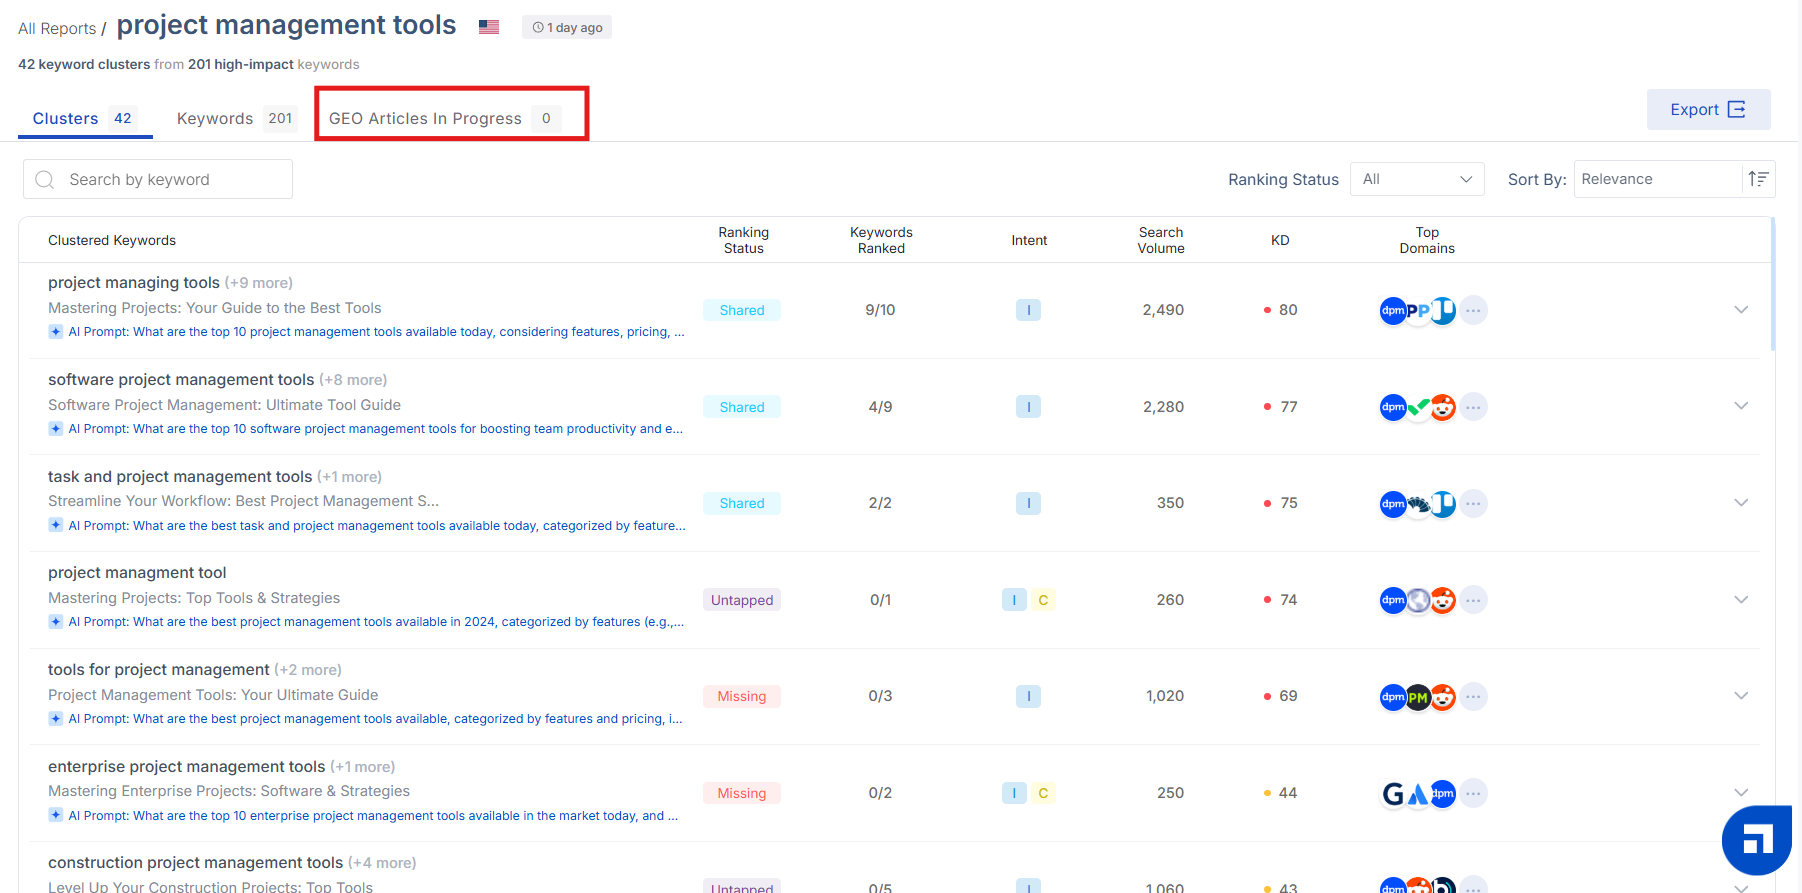Open the Sort By Relevance dropdown
The height and width of the screenshot is (893, 1802).
coord(1658,179)
